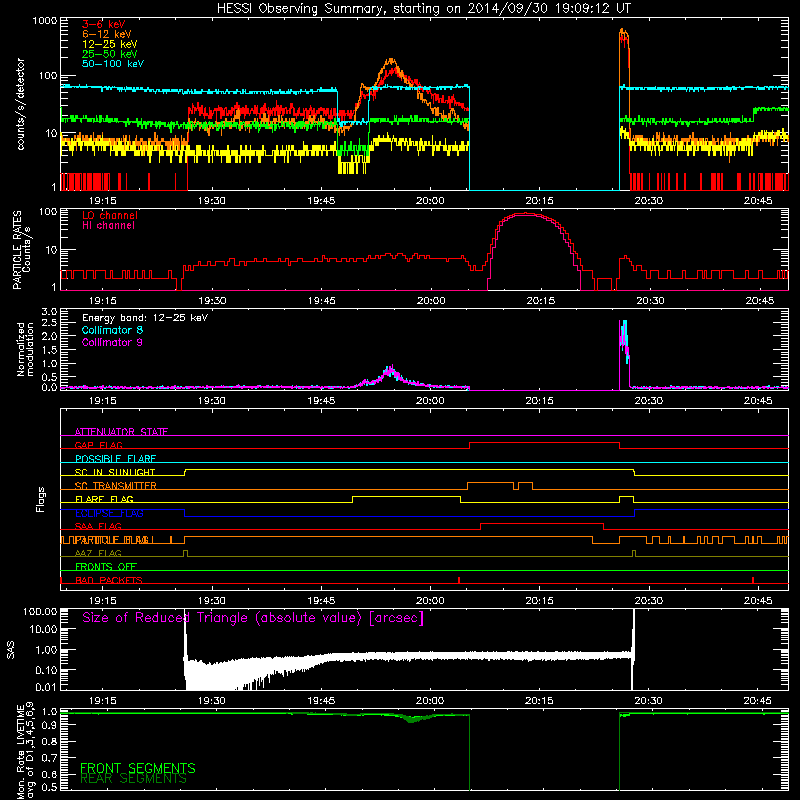Click the raised FLARE FLAG segment near 19:55
800x800 pixels.
tap(407, 496)
